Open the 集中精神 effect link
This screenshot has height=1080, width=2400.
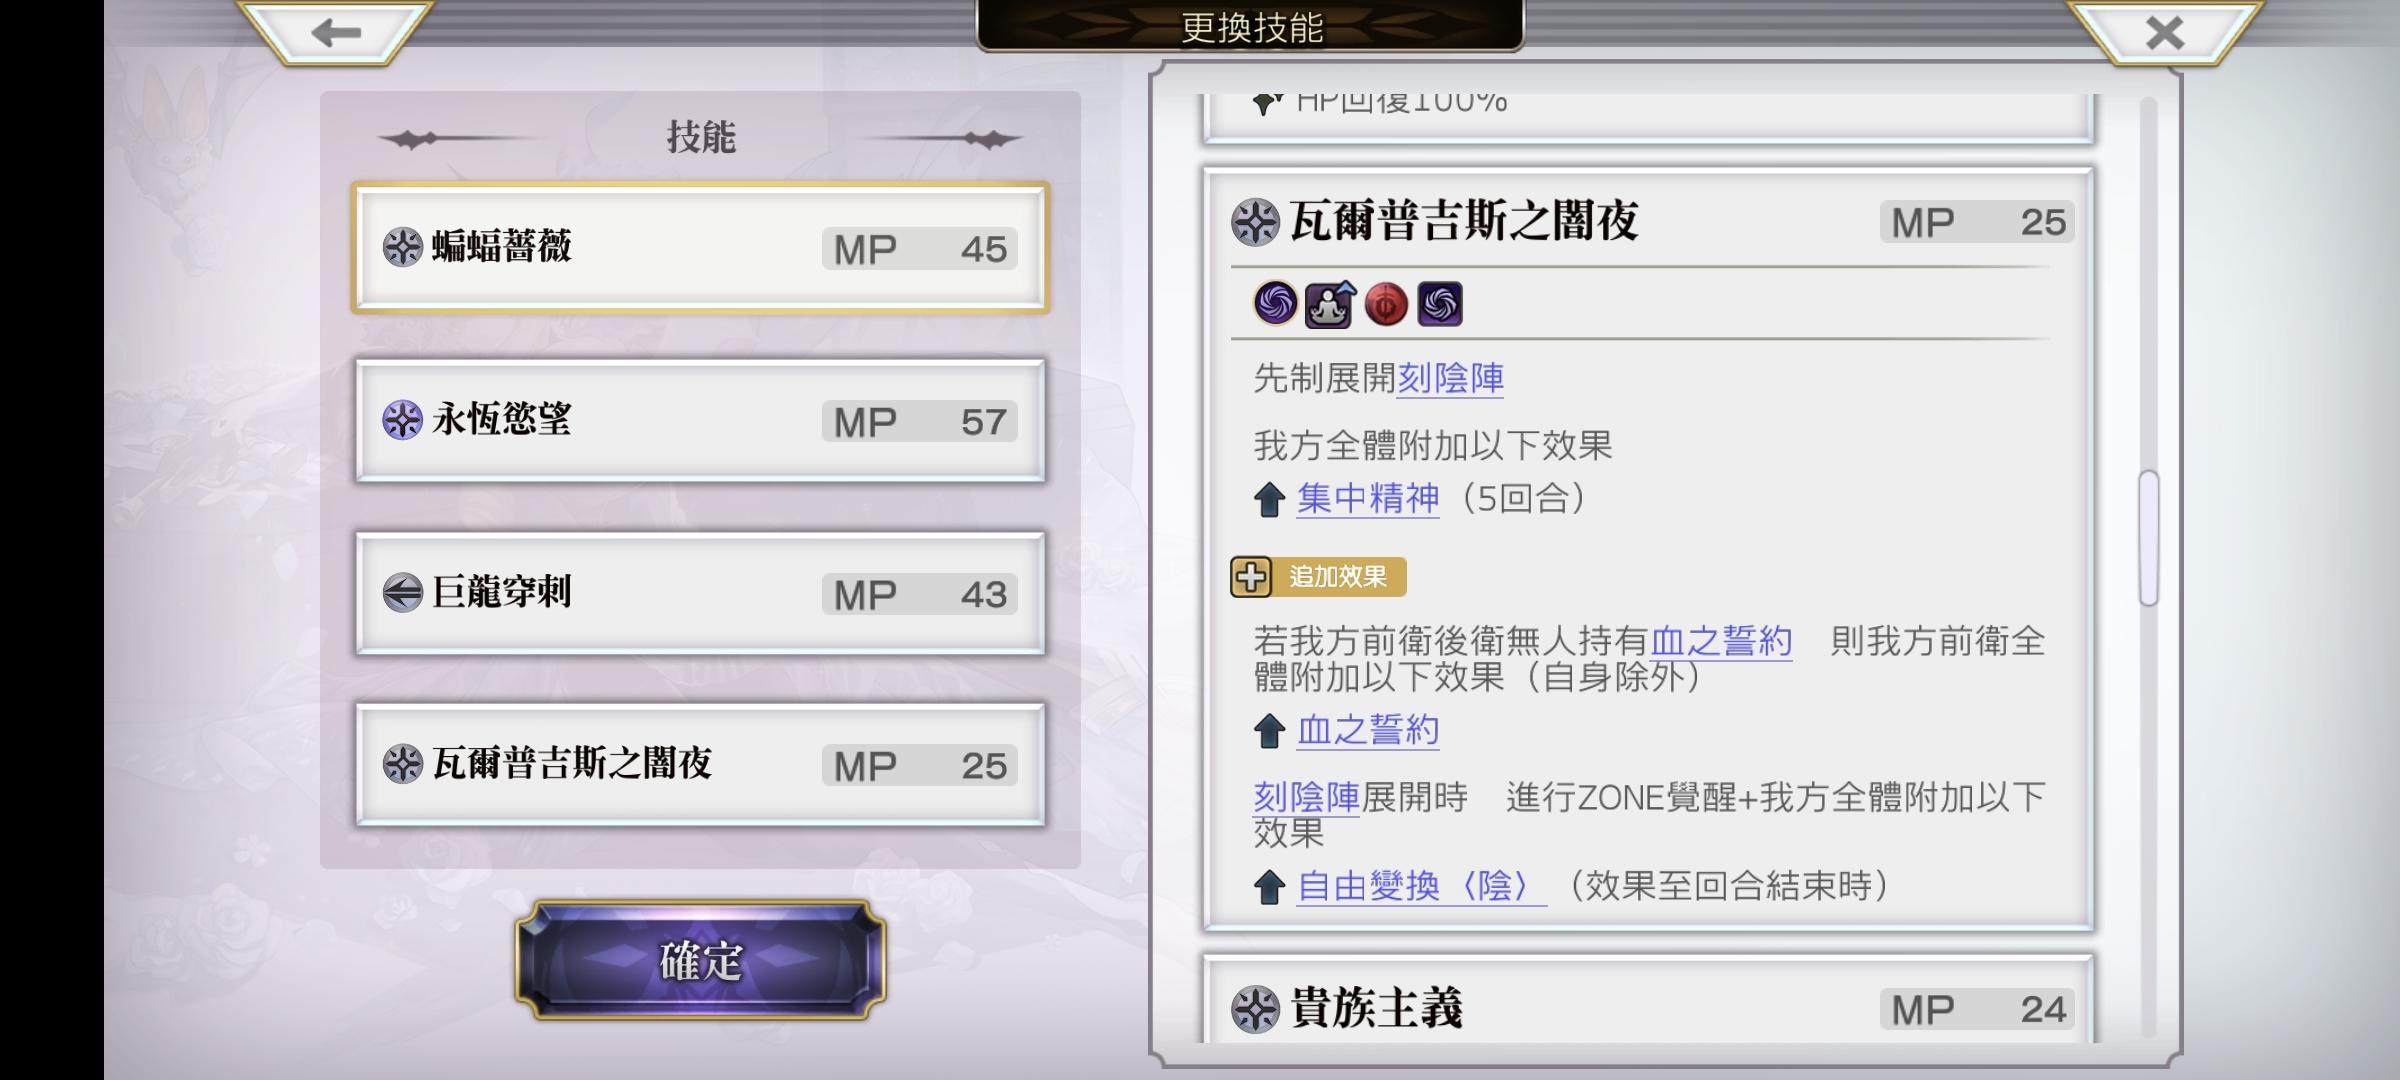pos(1368,498)
